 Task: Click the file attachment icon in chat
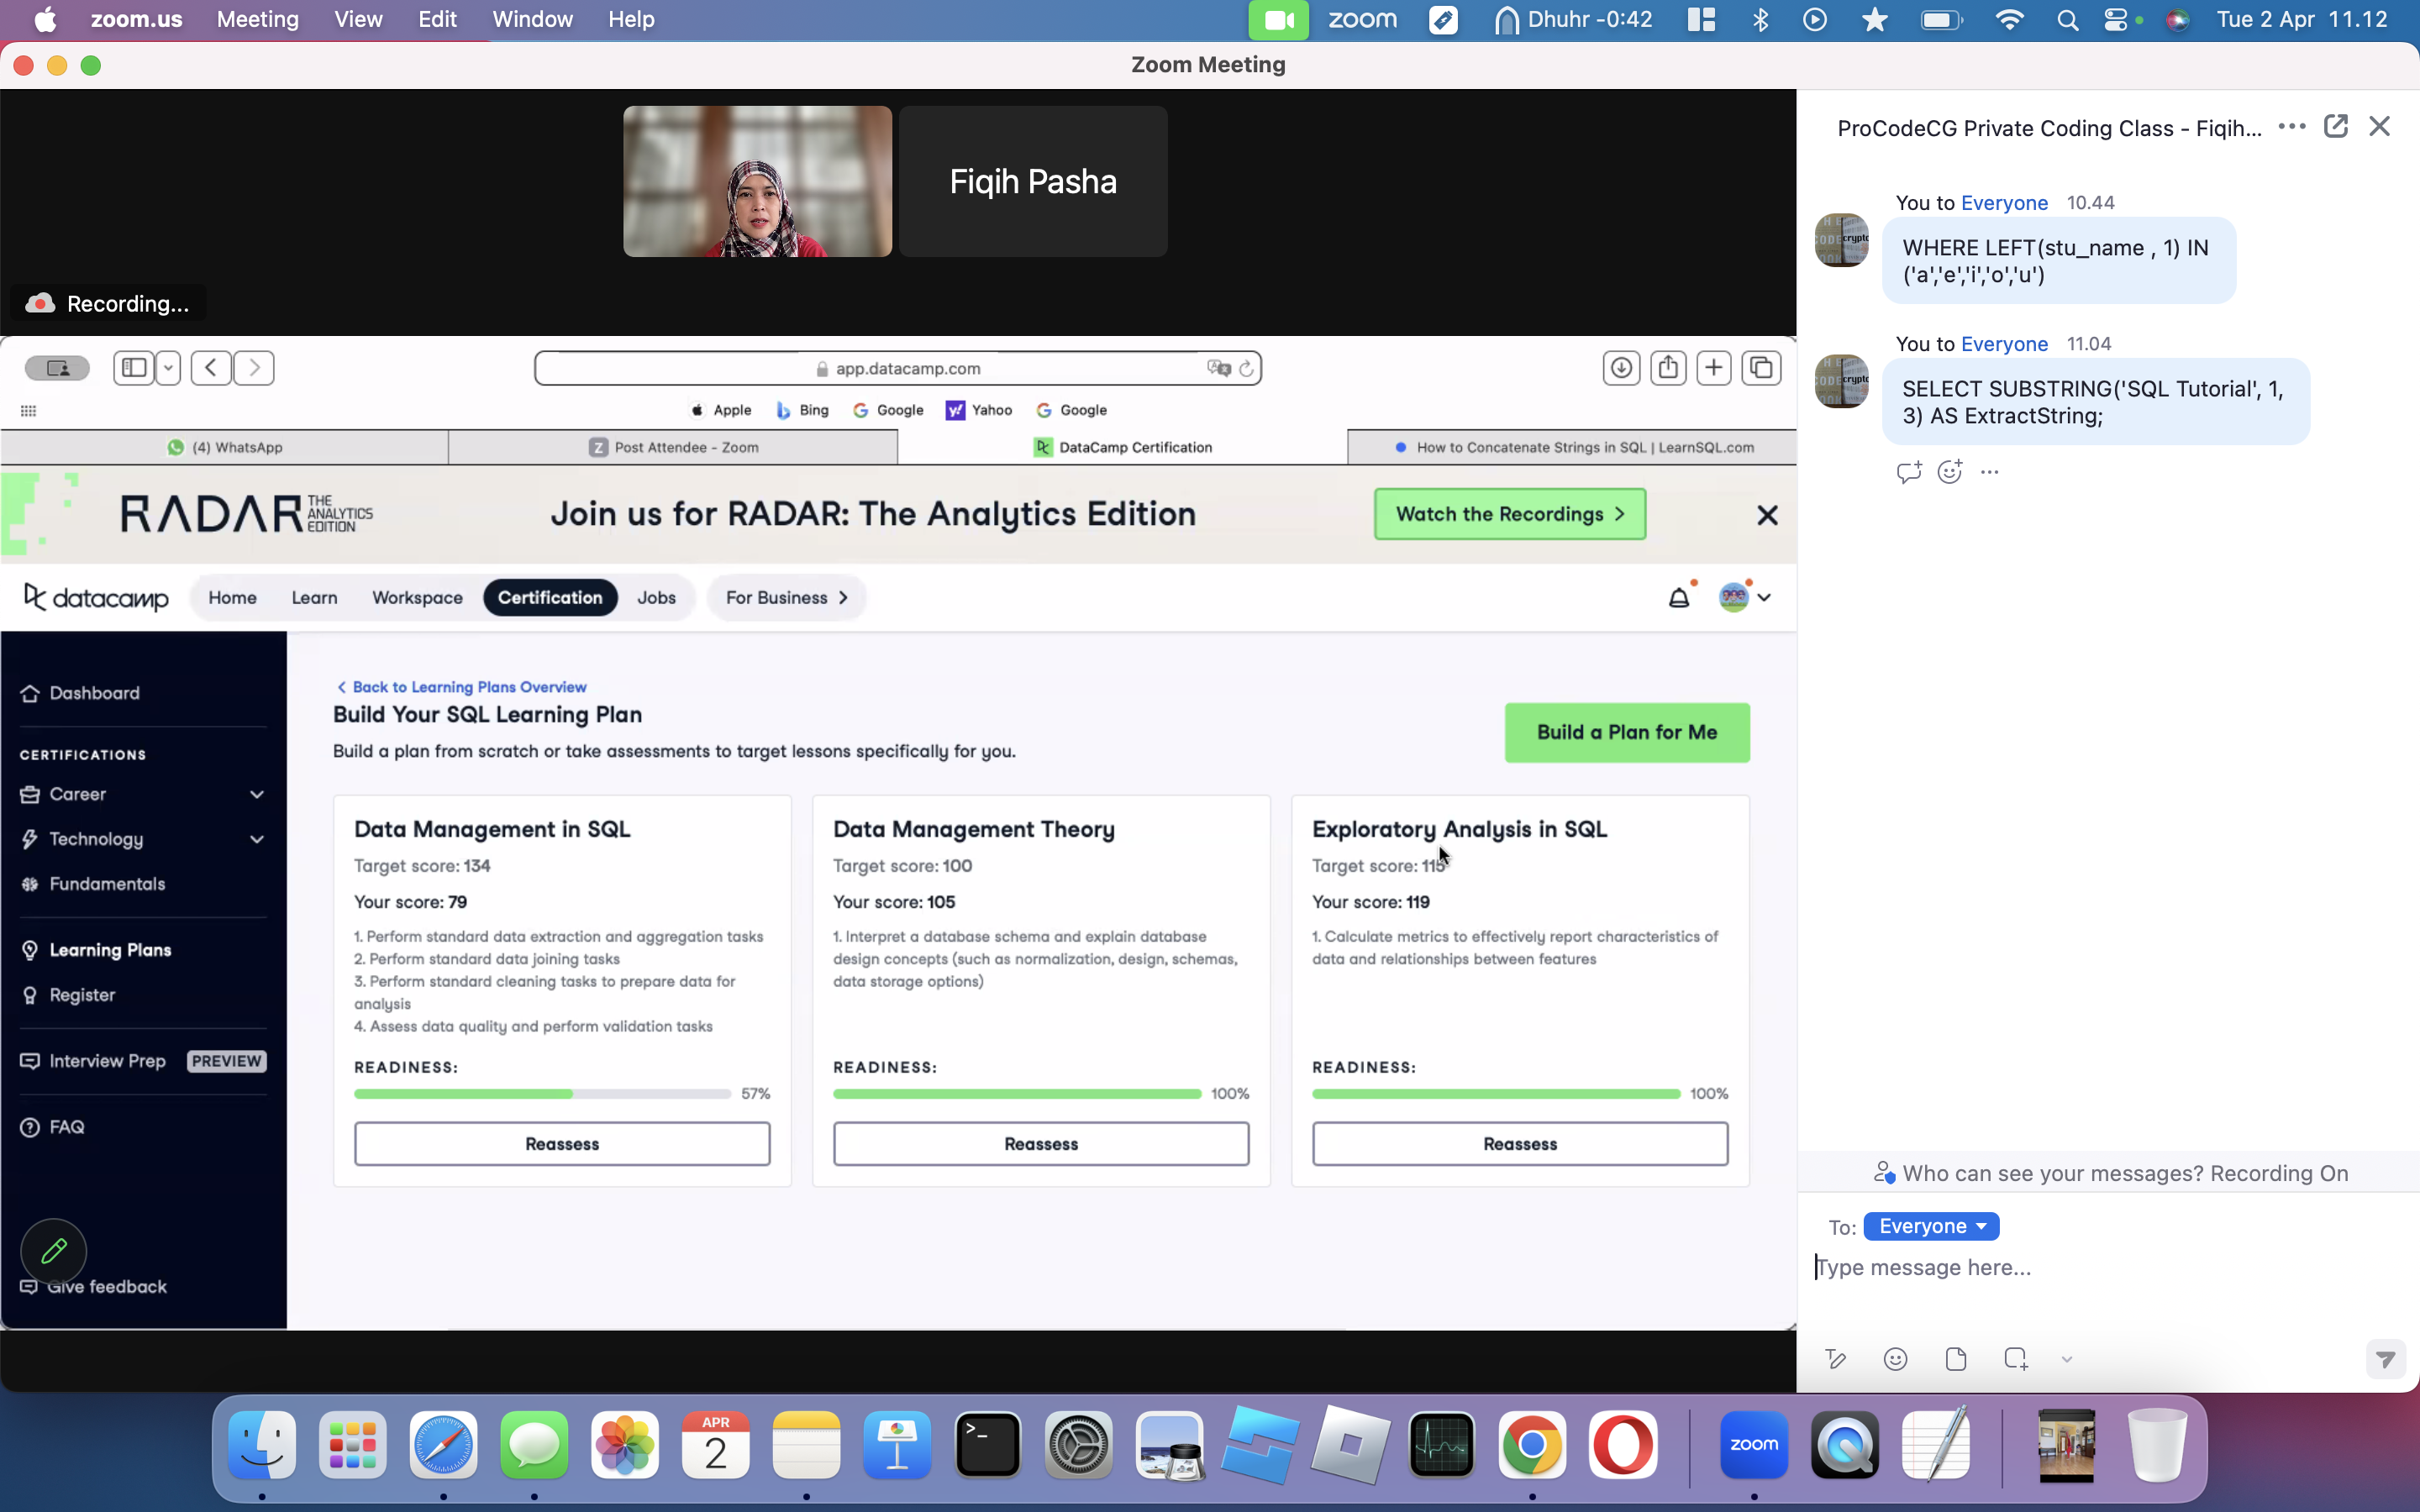tap(1956, 1358)
